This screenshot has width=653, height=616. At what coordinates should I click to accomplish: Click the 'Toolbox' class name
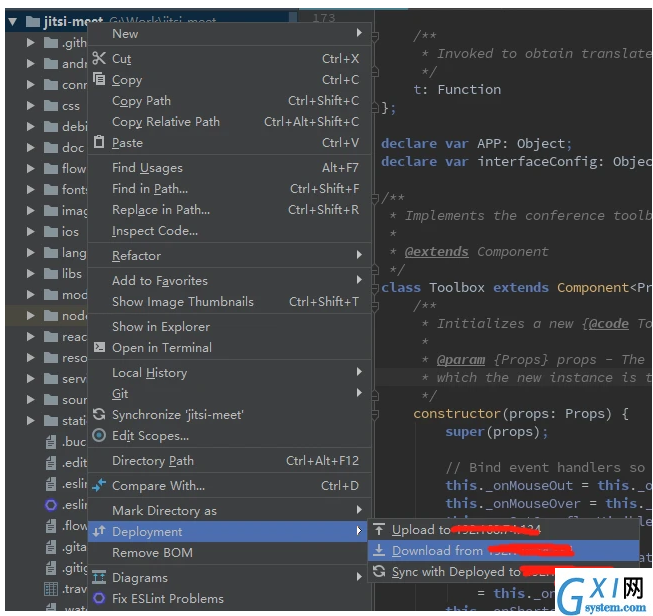click(457, 287)
